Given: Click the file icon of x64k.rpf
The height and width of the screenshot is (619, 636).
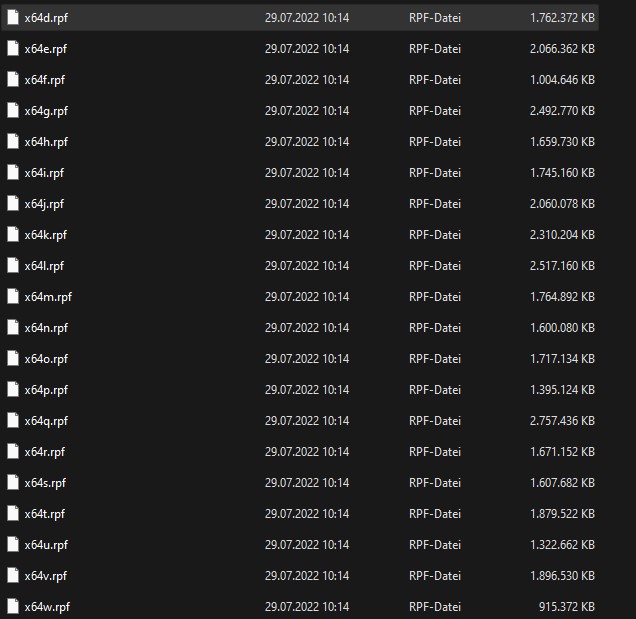Looking at the screenshot, I should (13, 234).
